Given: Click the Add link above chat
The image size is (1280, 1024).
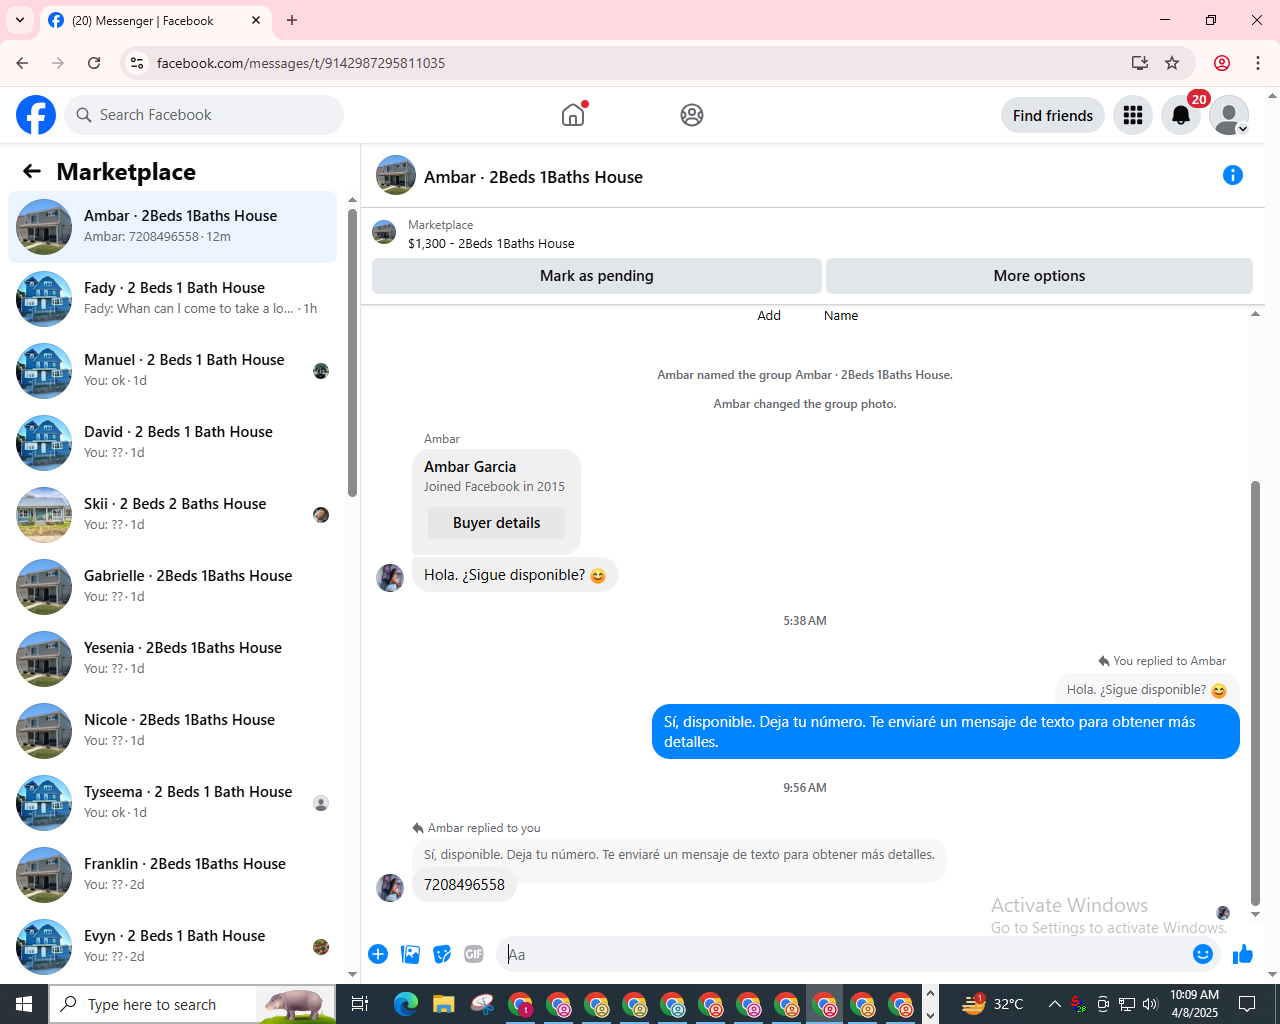Looking at the screenshot, I should click(769, 315).
